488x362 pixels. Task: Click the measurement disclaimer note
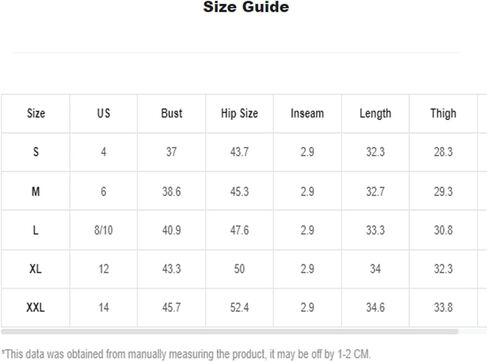pyautogui.click(x=186, y=354)
